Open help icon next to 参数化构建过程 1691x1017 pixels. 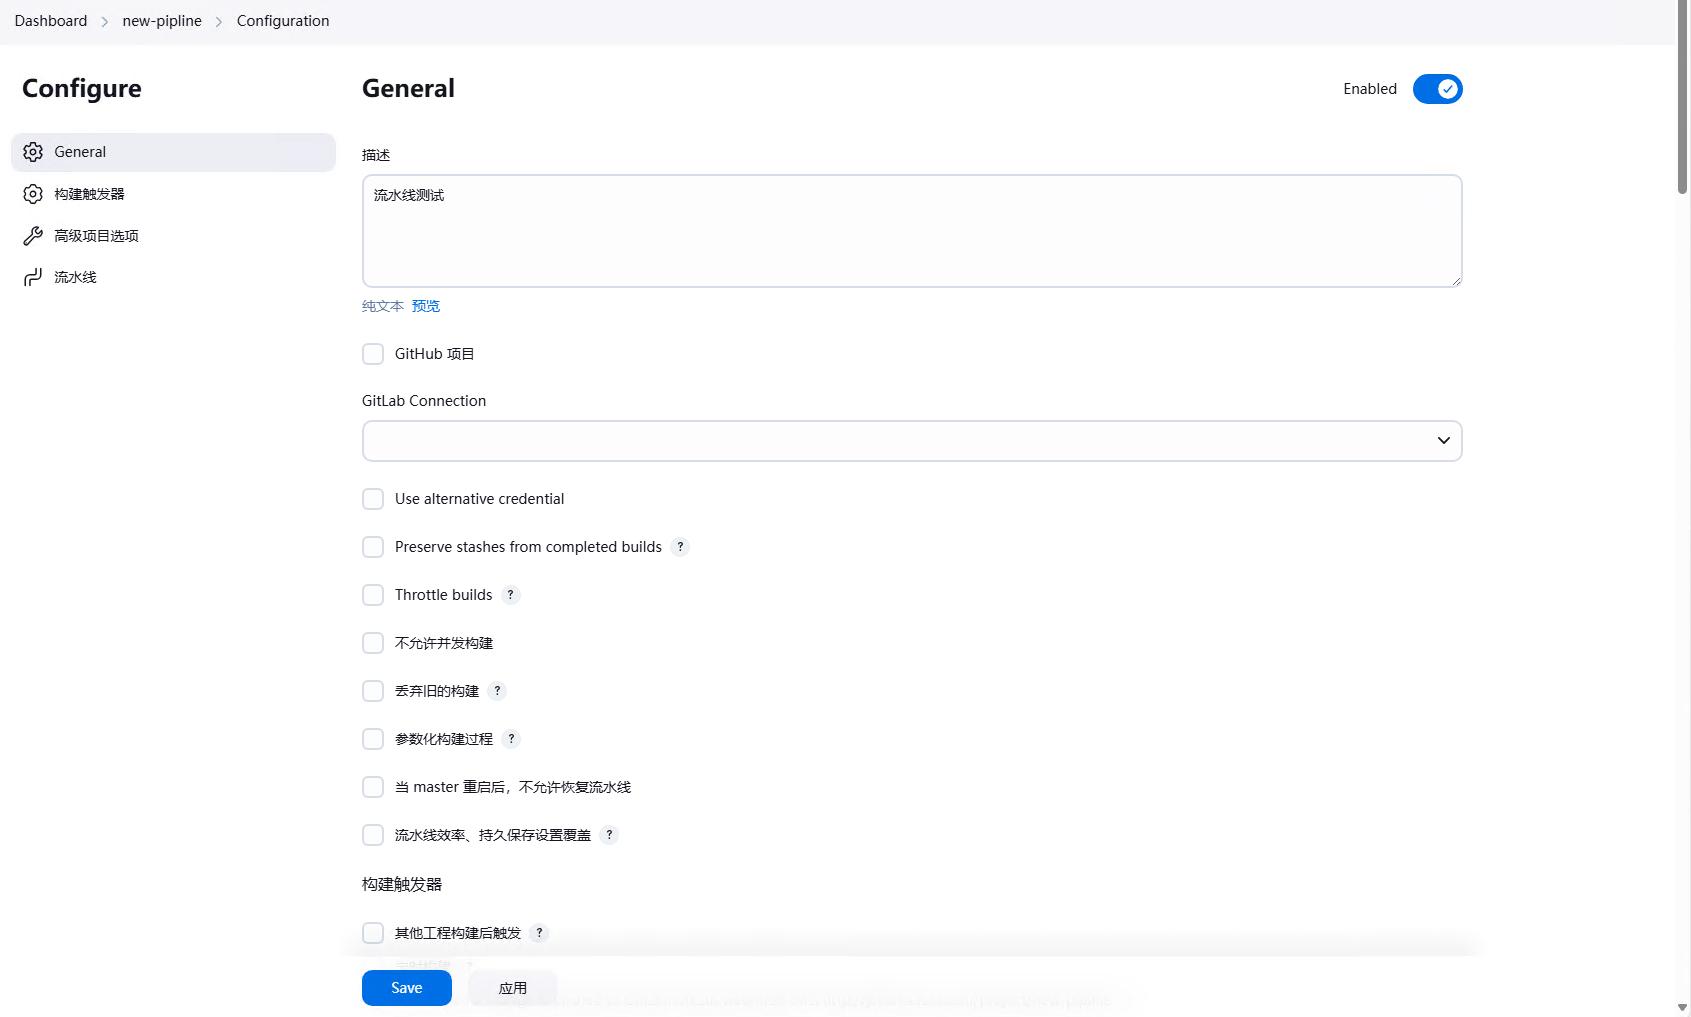pos(511,739)
